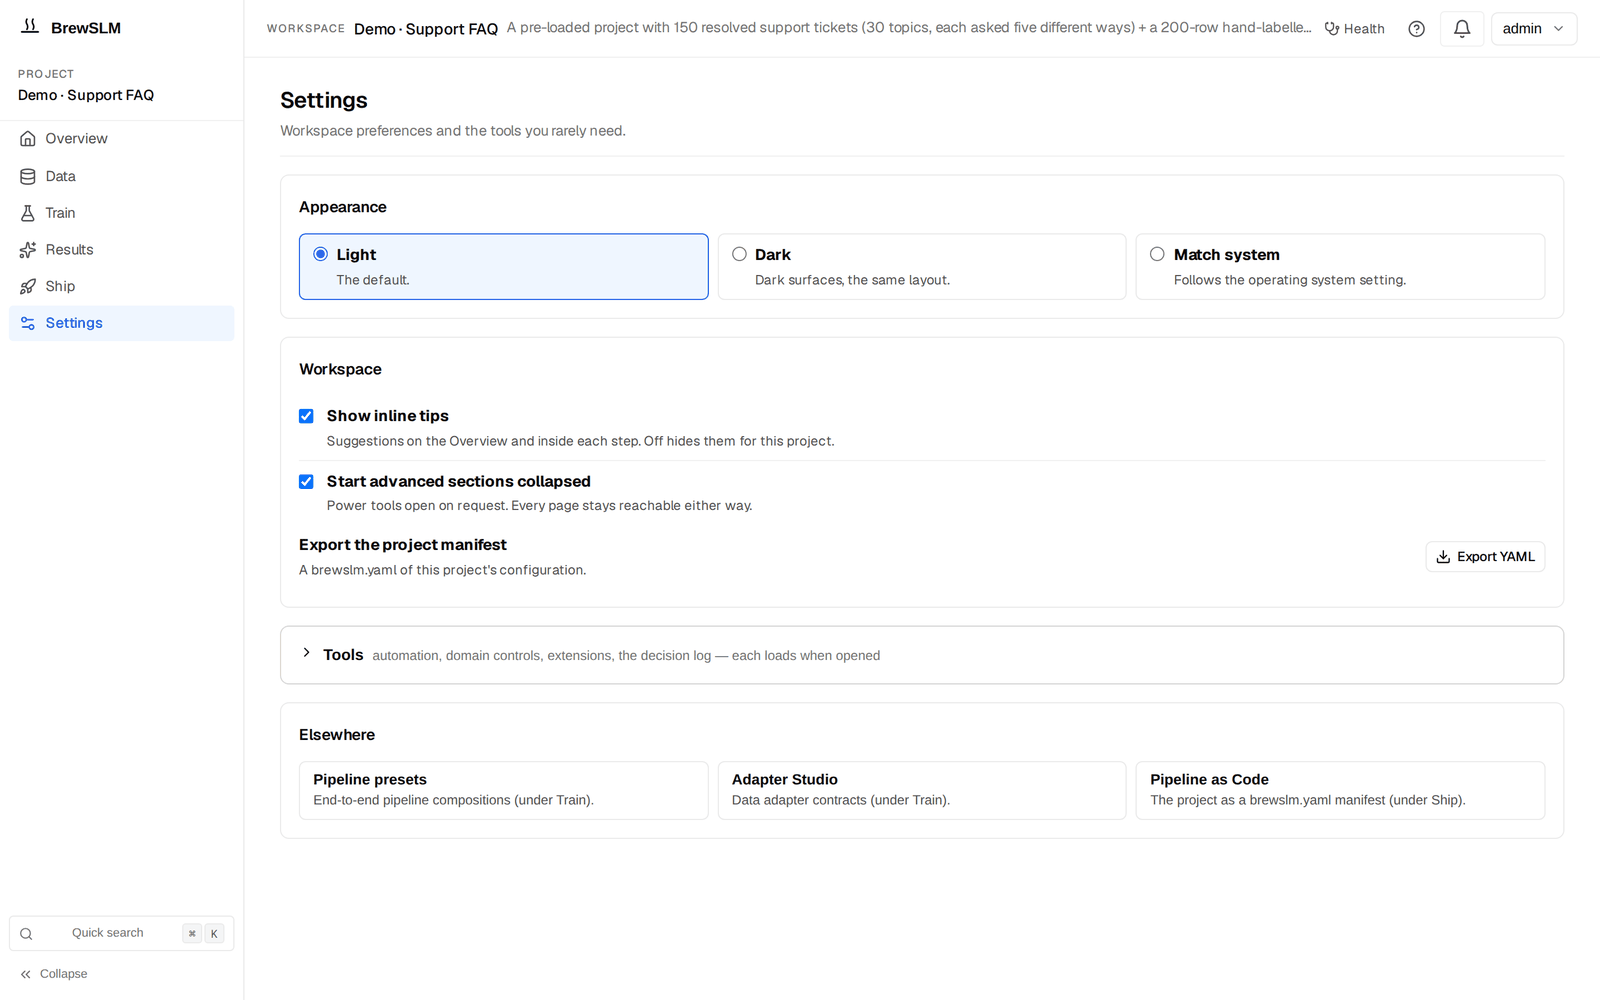This screenshot has width=1600, height=1000.
Task: Select the Dark appearance radio button
Action: (x=739, y=254)
